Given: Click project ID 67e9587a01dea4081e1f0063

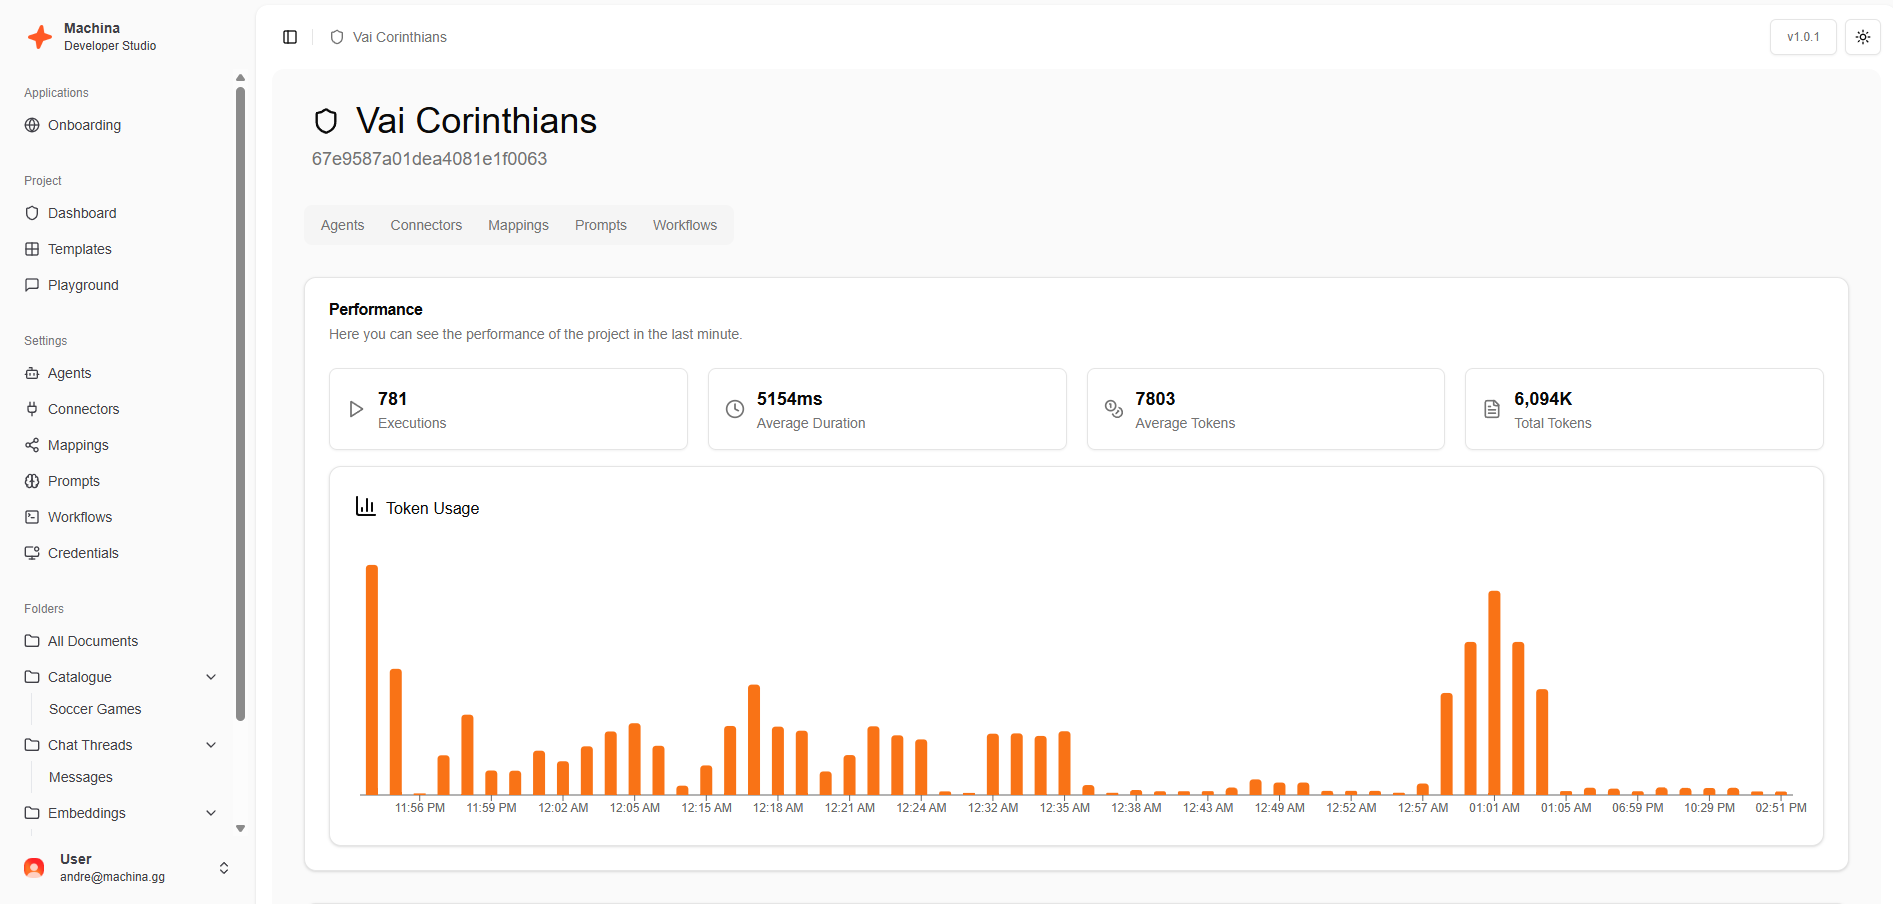Looking at the screenshot, I should pos(429,159).
